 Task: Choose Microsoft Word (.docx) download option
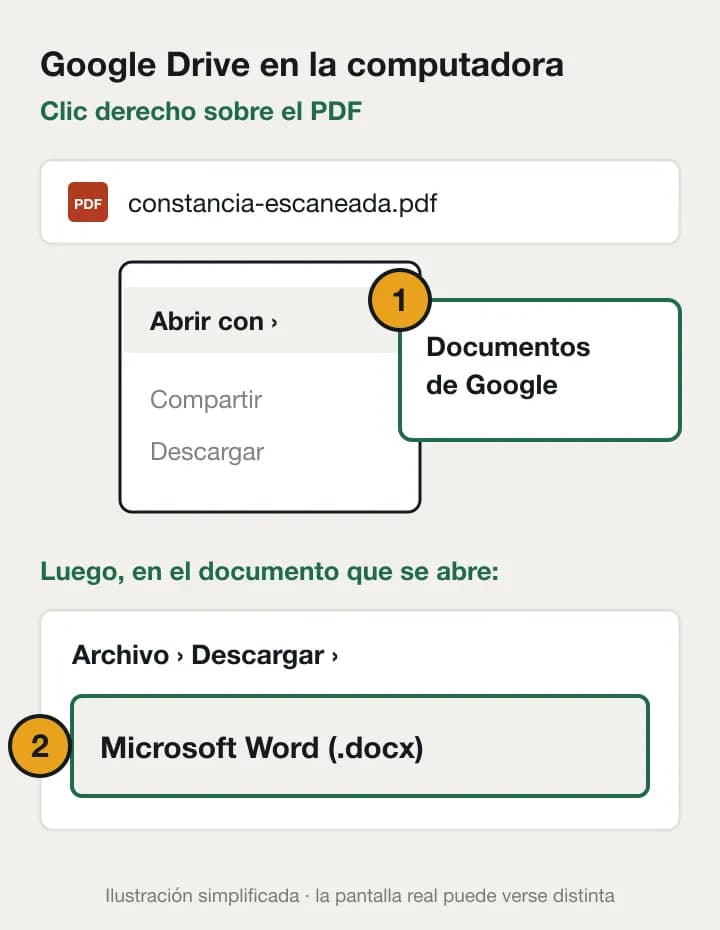[360, 746]
